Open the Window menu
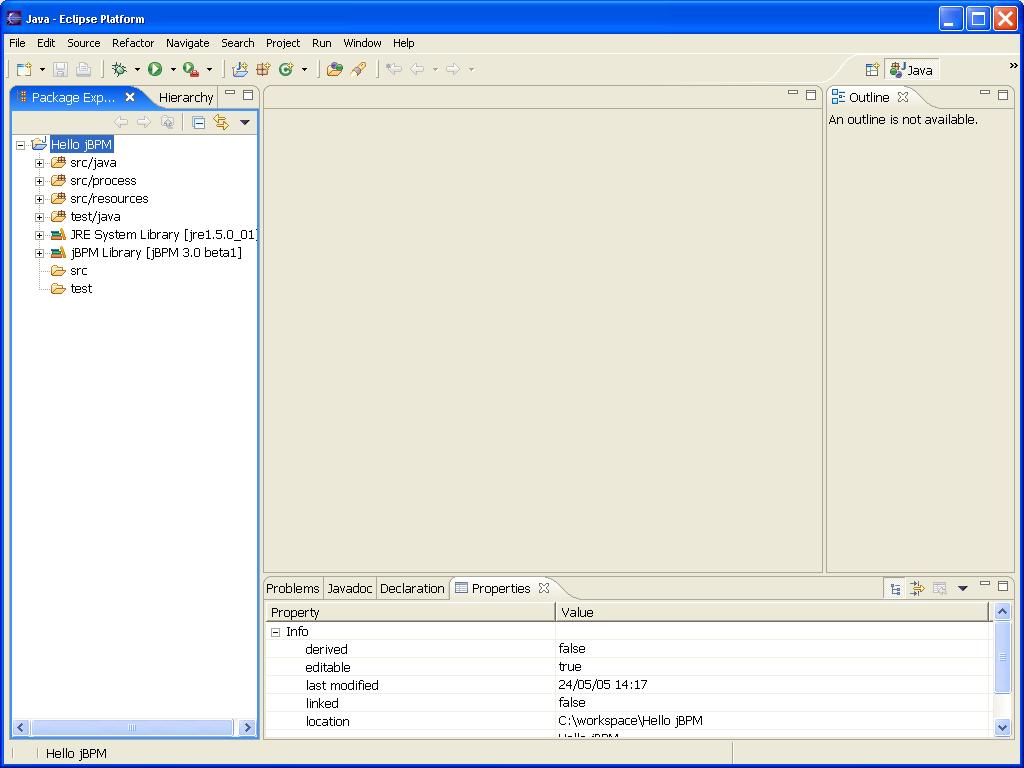 (362, 43)
